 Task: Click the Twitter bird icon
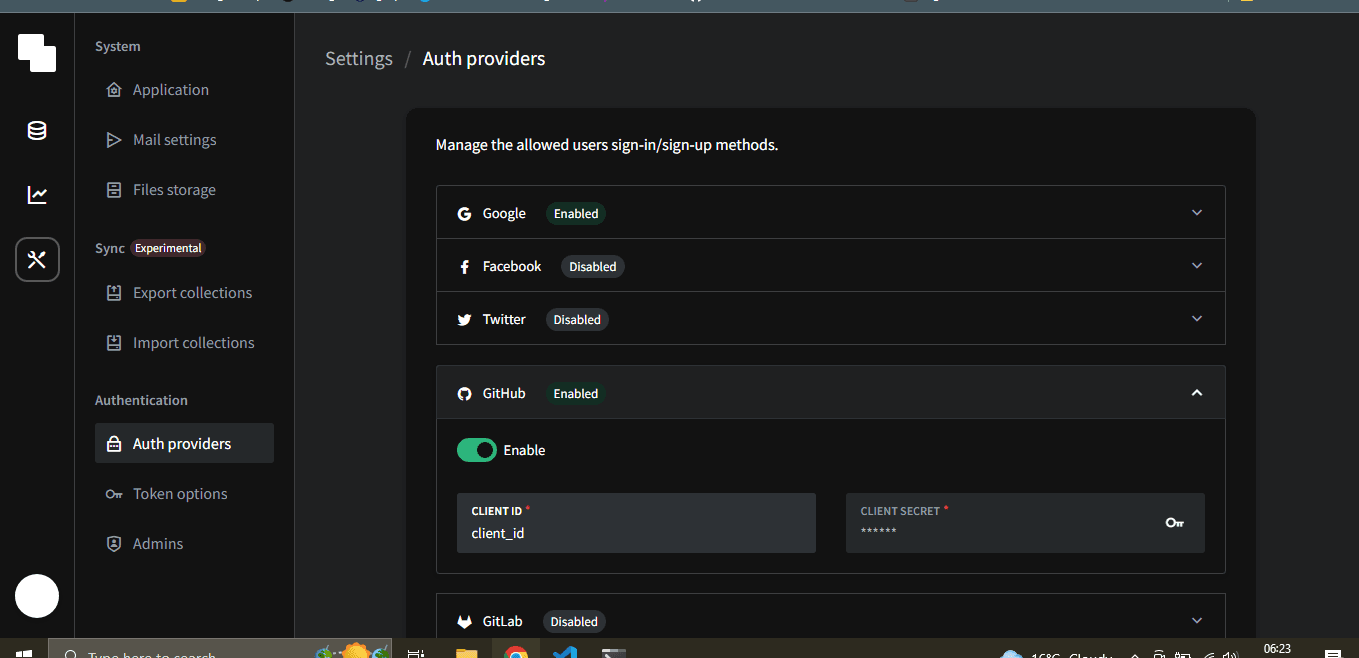tap(464, 320)
